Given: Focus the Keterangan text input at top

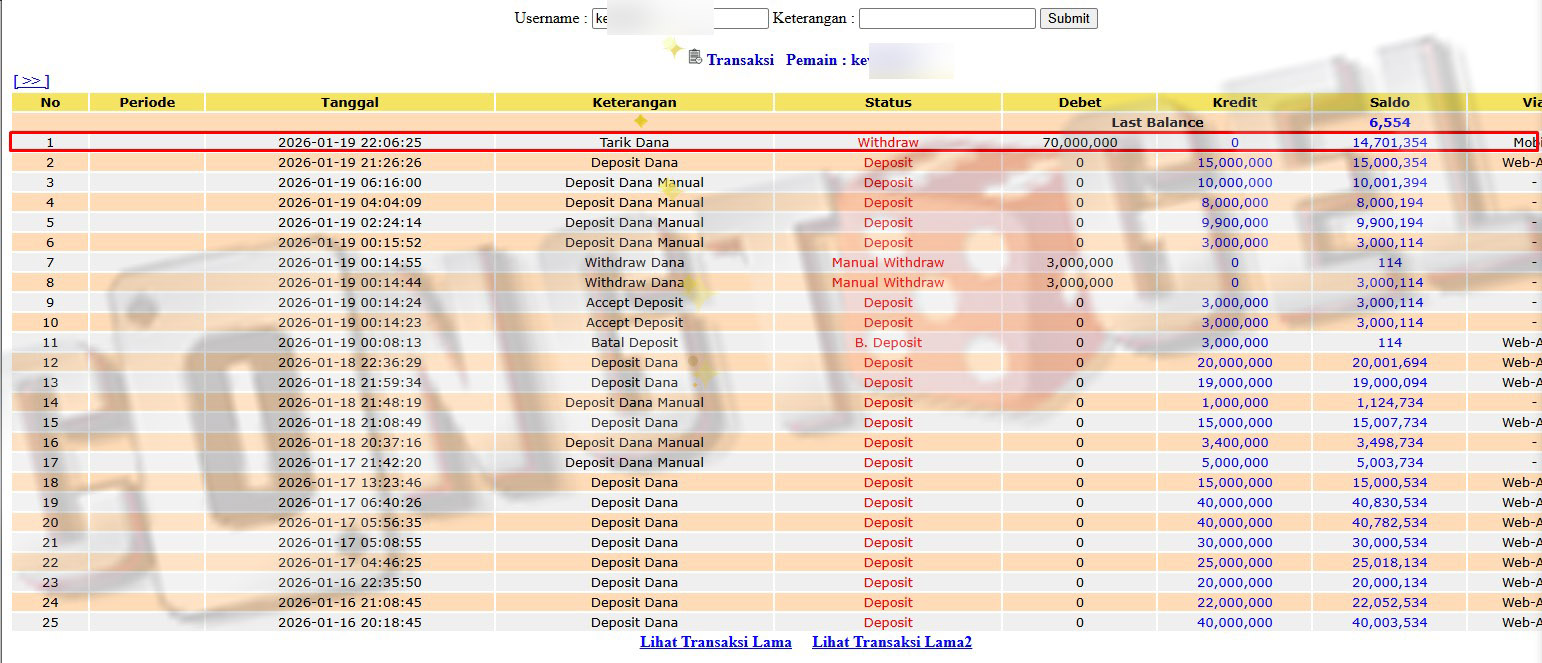Looking at the screenshot, I should [946, 18].
